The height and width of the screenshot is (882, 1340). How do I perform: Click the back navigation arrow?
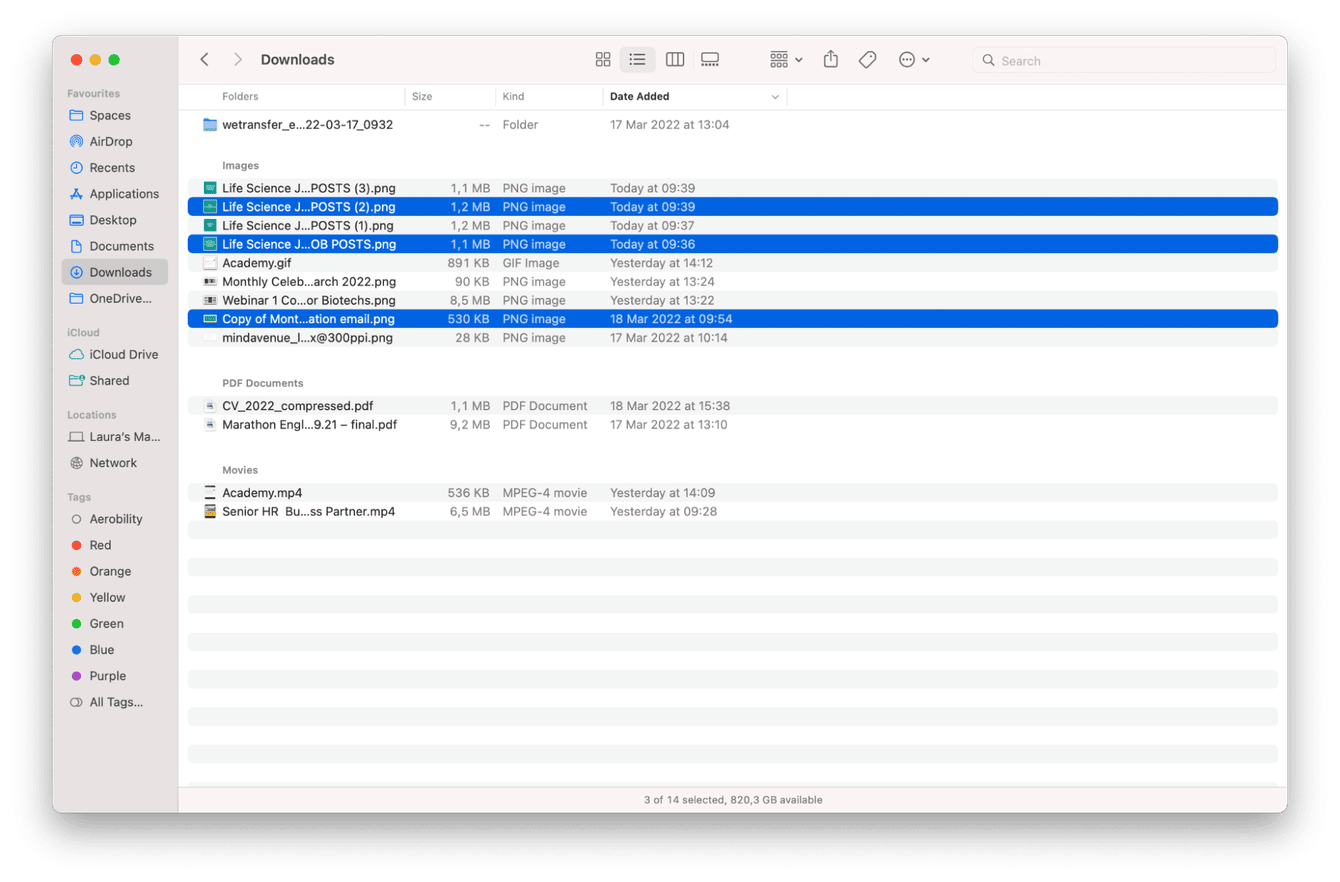(x=204, y=59)
